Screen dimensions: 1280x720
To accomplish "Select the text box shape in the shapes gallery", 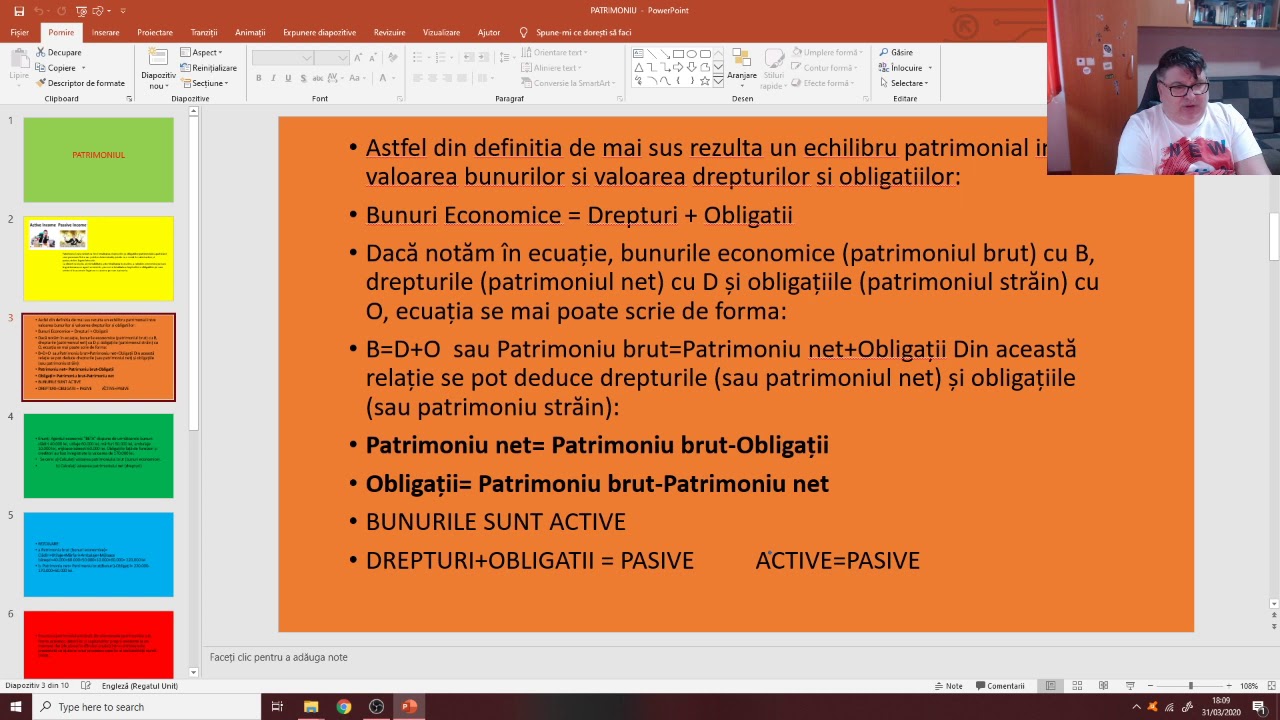I will 638,54.
